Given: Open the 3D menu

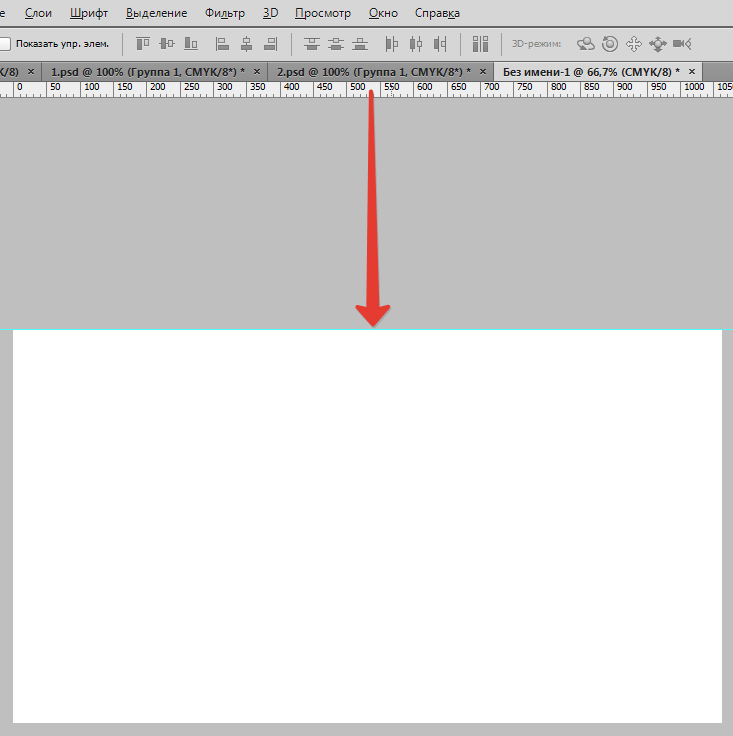Looking at the screenshot, I should tap(270, 13).
